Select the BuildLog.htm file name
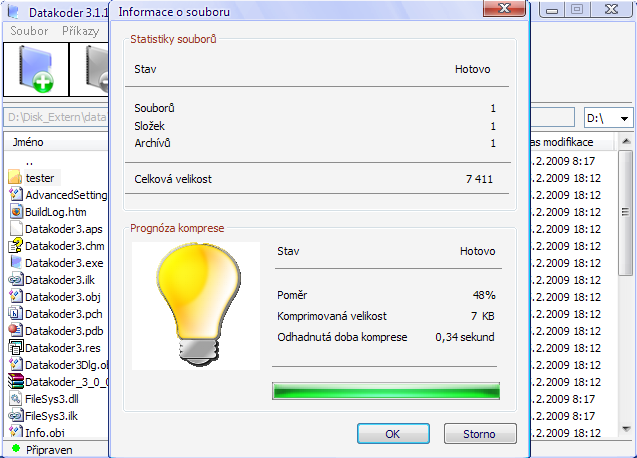 tap(56, 212)
